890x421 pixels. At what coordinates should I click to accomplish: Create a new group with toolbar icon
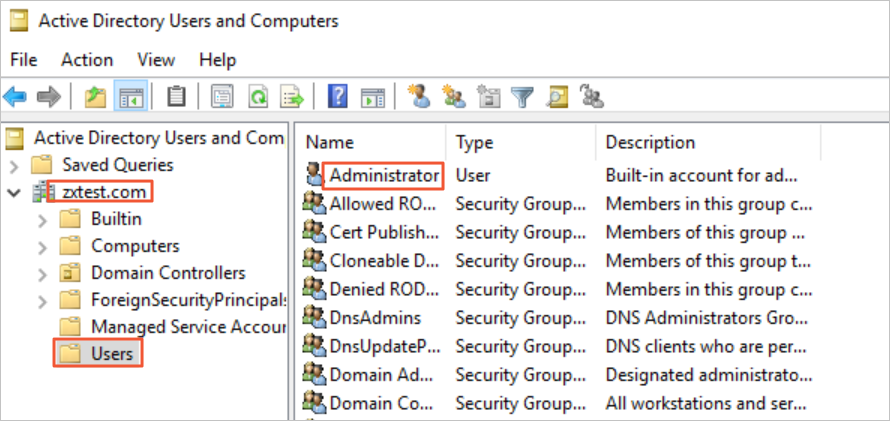tap(455, 97)
